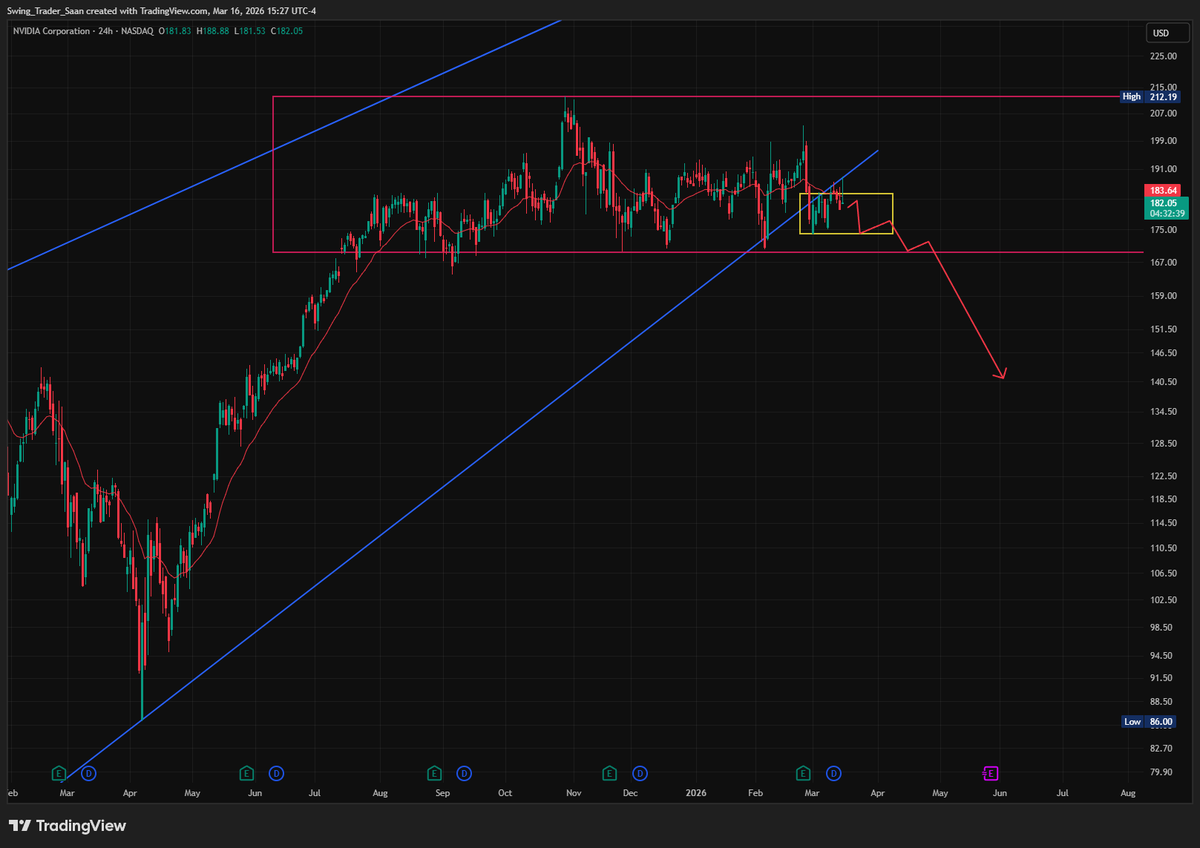Screen dimensions: 1200x848
Task: Click the dividend D icon below March 2025
Action: tap(88, 773)
